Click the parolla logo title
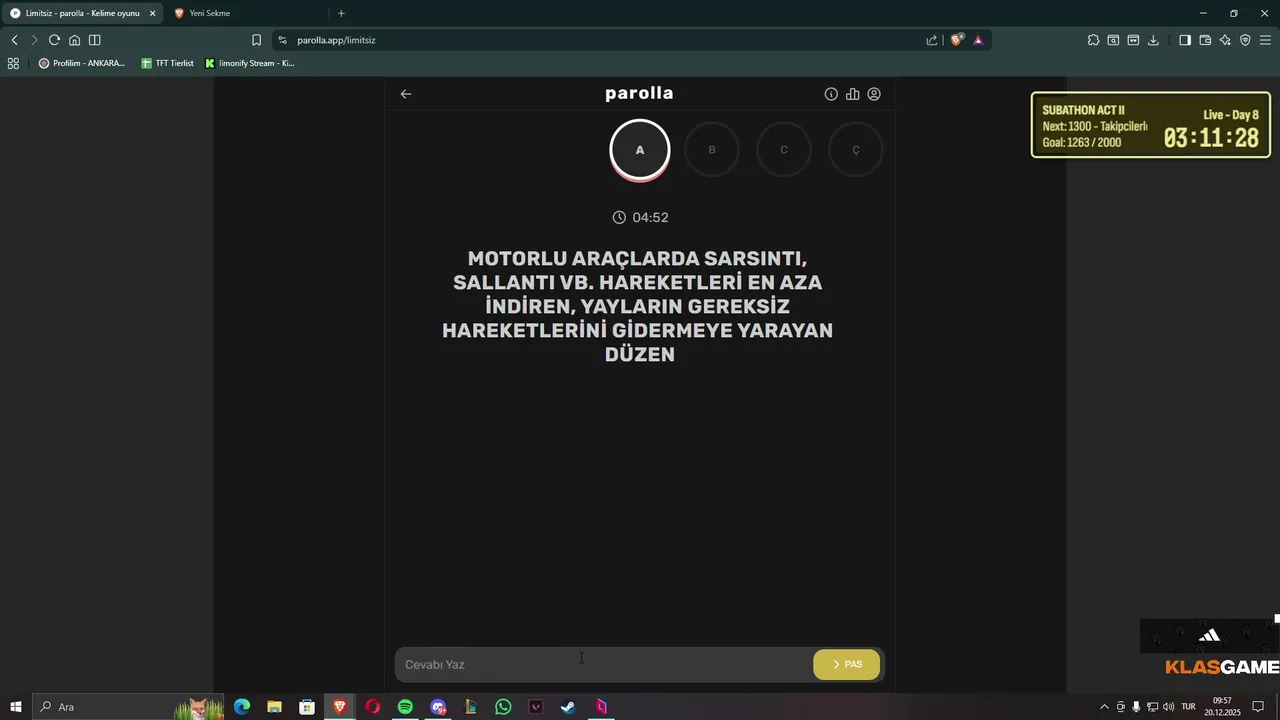The height and width of the screenshot is (720, 1280). click(x=639, y=93)
